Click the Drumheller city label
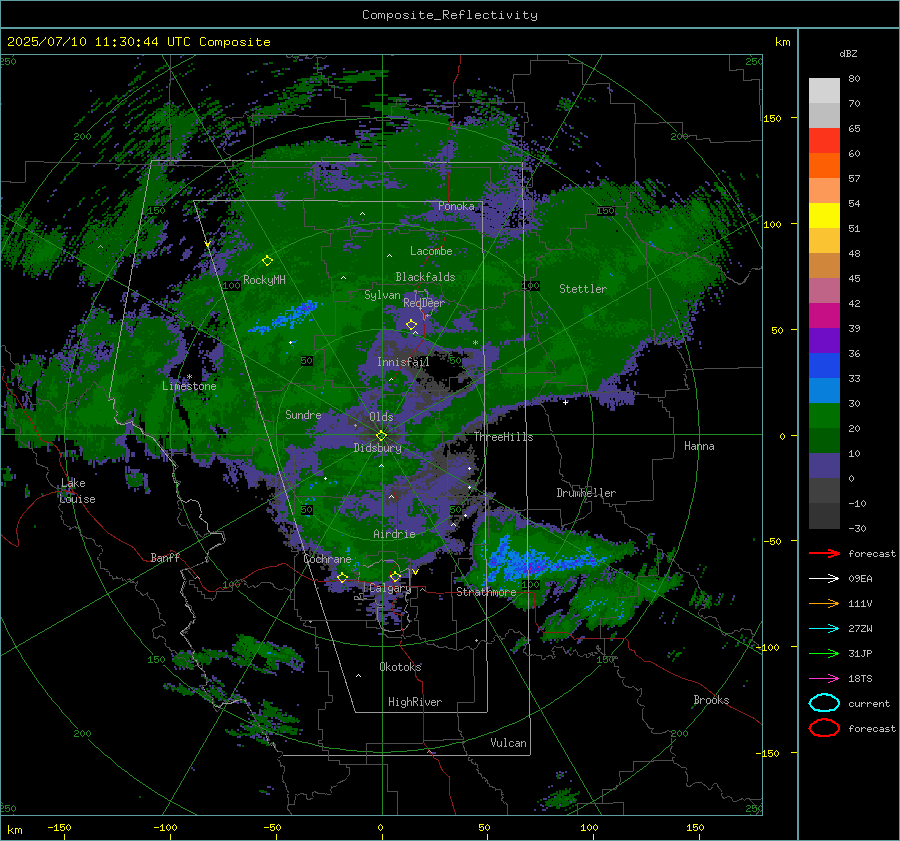Screen dimensions: 900x841 586,493
